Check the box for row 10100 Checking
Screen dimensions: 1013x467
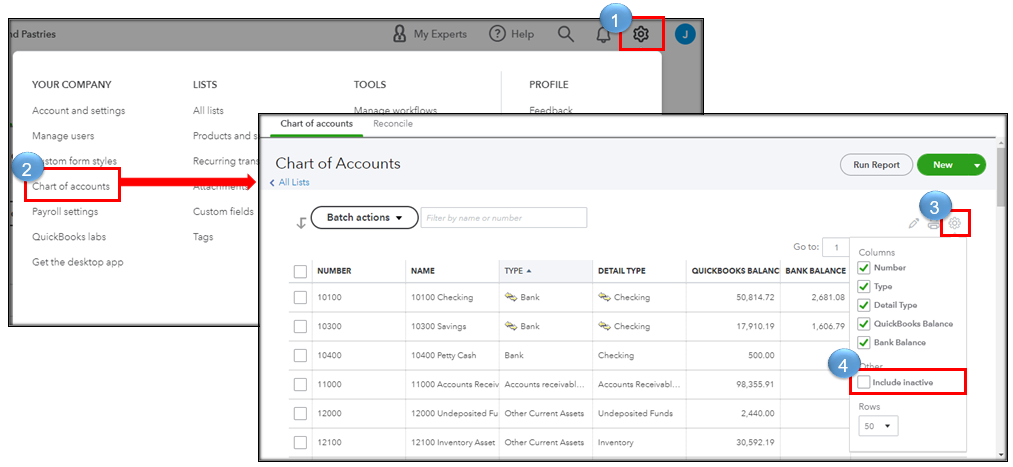[300, 297]
